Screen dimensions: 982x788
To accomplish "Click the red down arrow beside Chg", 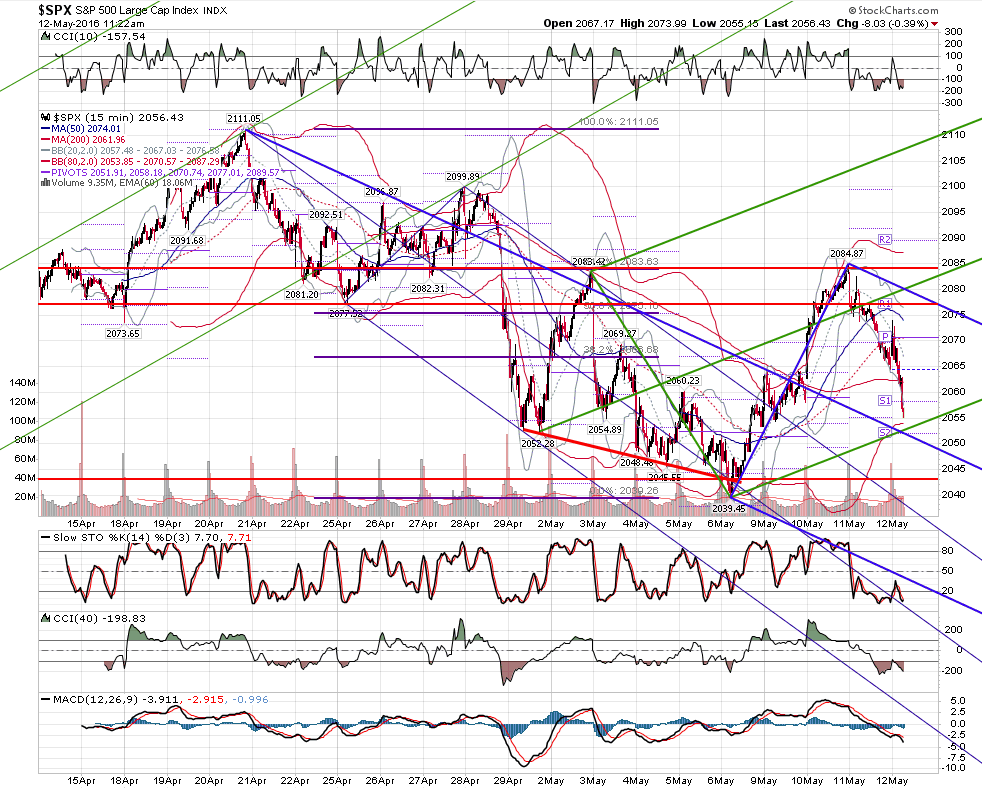I will [935, 24].
